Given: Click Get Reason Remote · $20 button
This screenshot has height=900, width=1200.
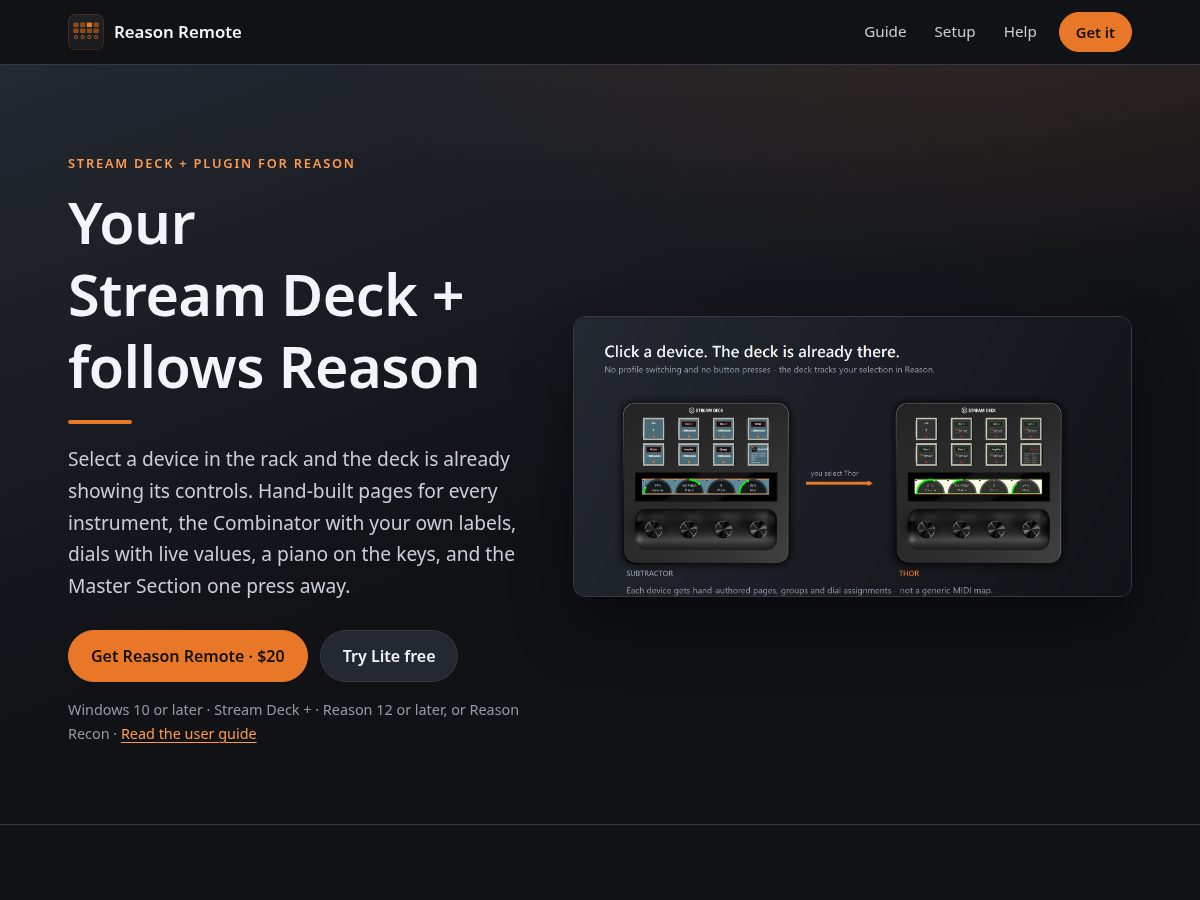Looking at the screenshot, I should coord(188,656).
